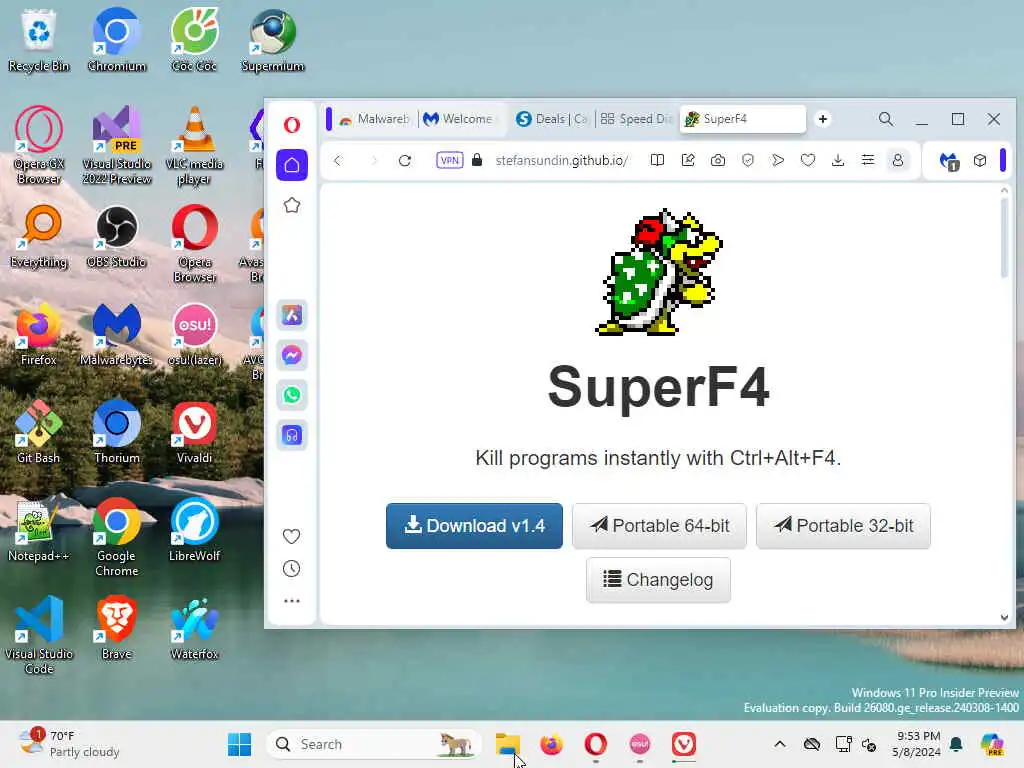Click the Bowser pixel art image
Screen dimensions: 1024x768
click(x=658, y=272)
